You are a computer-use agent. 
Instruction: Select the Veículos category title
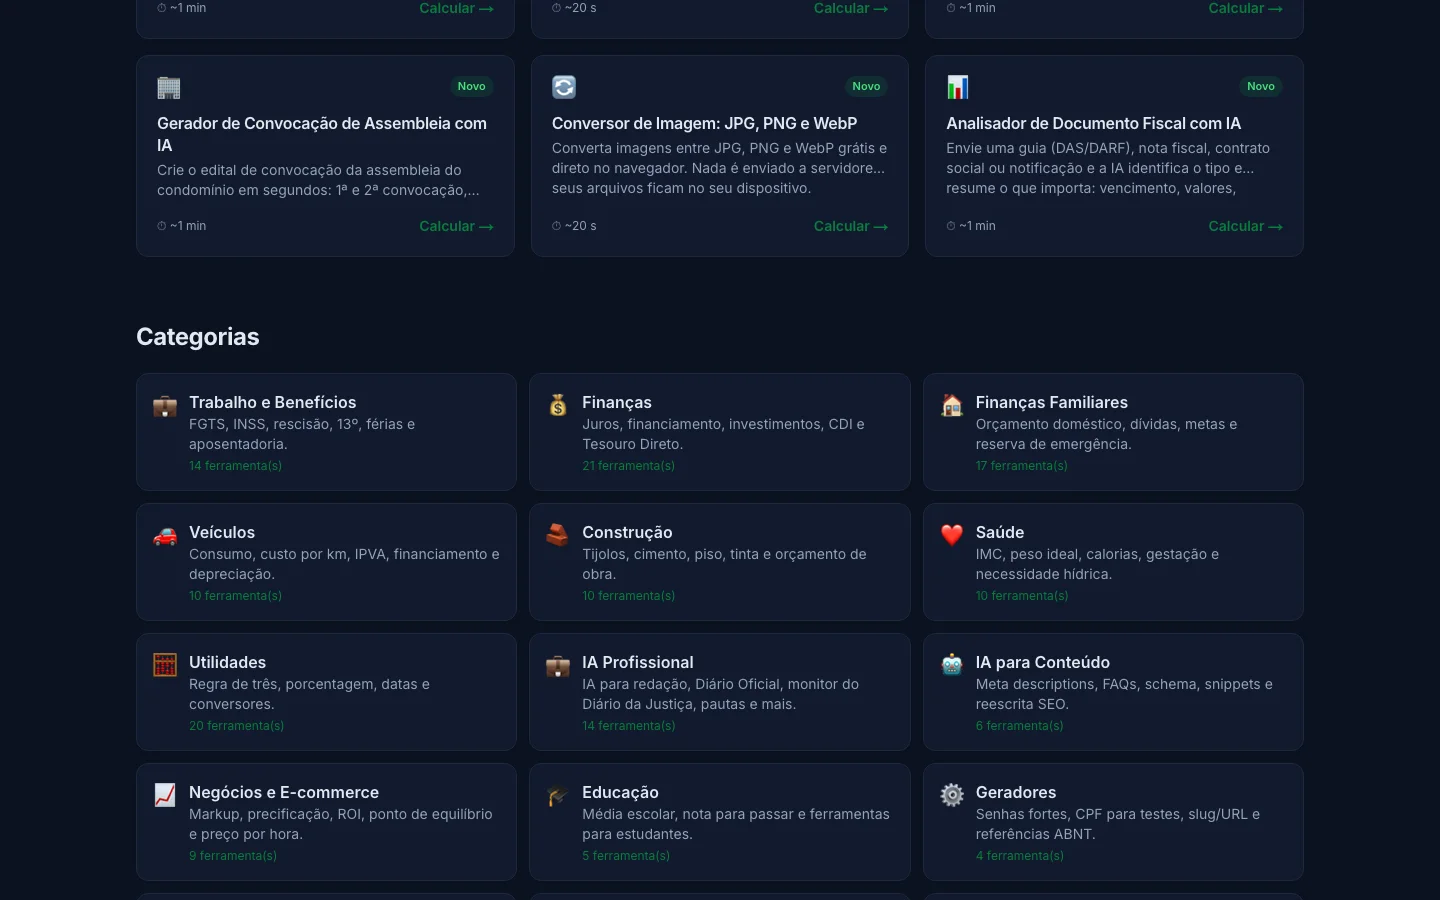pyautogui.click(x=222, y=532)
